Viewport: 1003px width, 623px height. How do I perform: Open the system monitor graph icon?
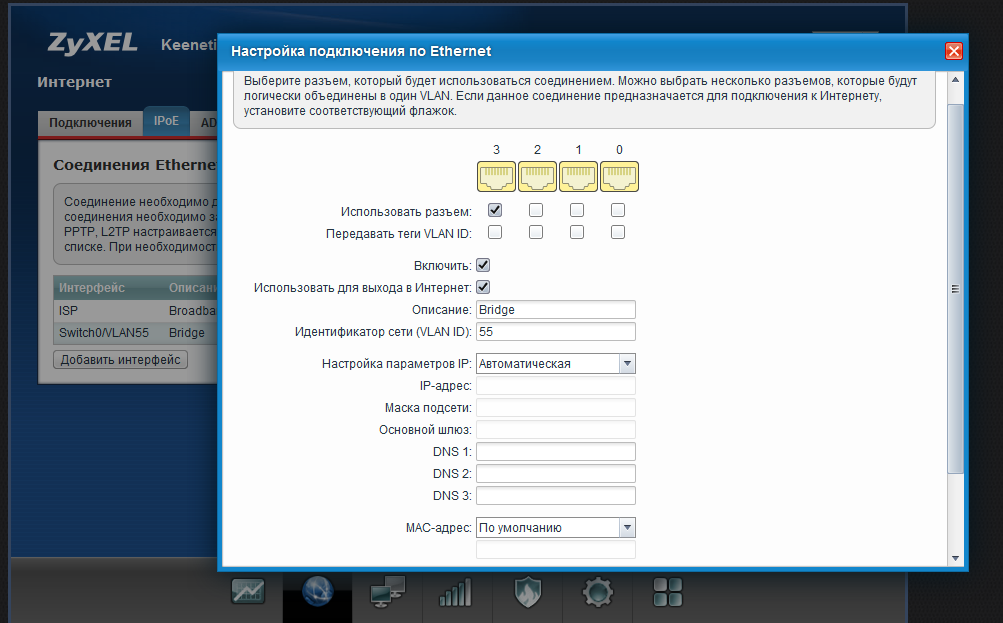point(248,592)
